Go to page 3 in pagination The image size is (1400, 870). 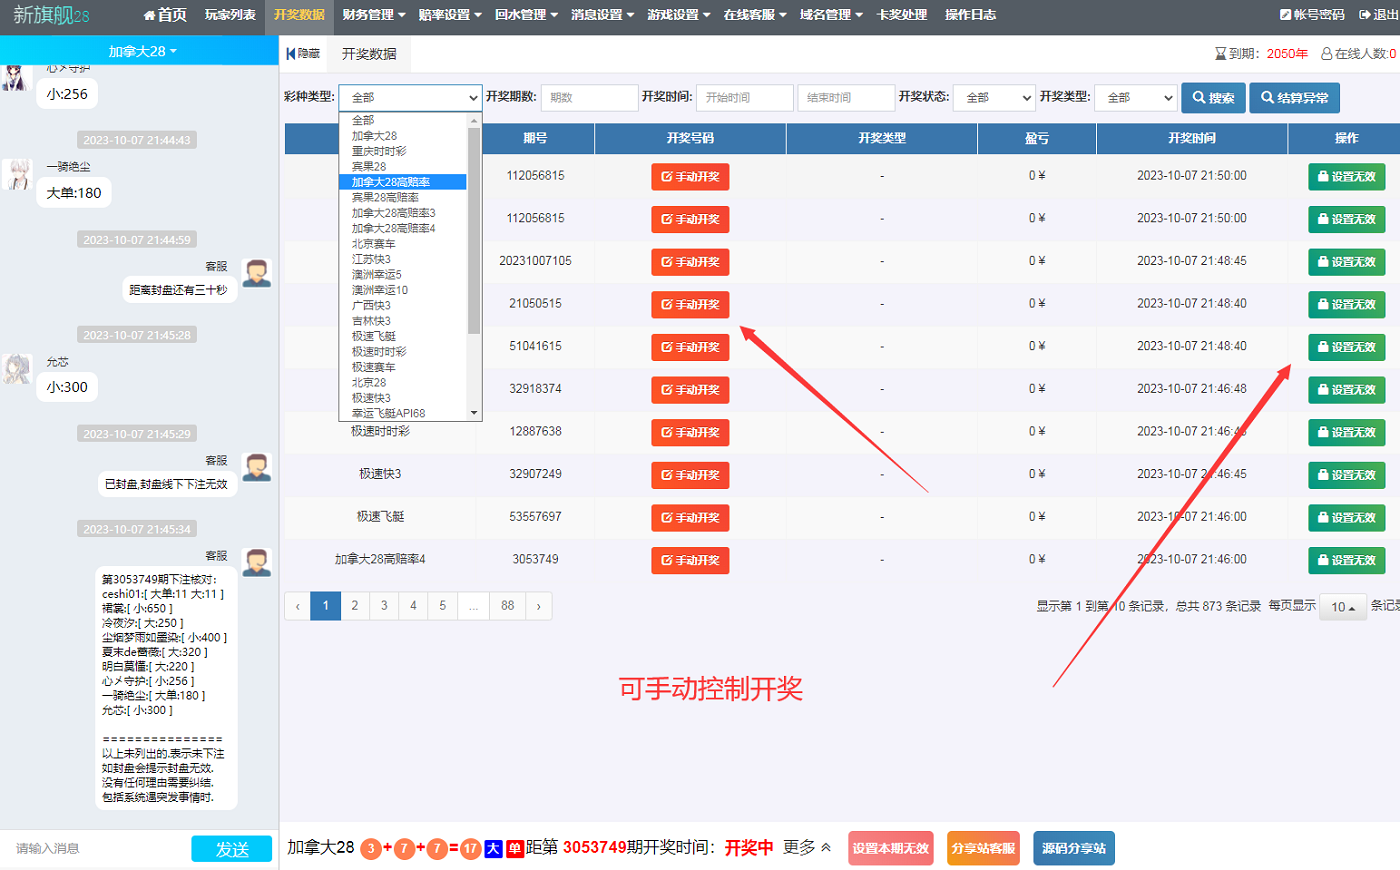pos(384,606)
